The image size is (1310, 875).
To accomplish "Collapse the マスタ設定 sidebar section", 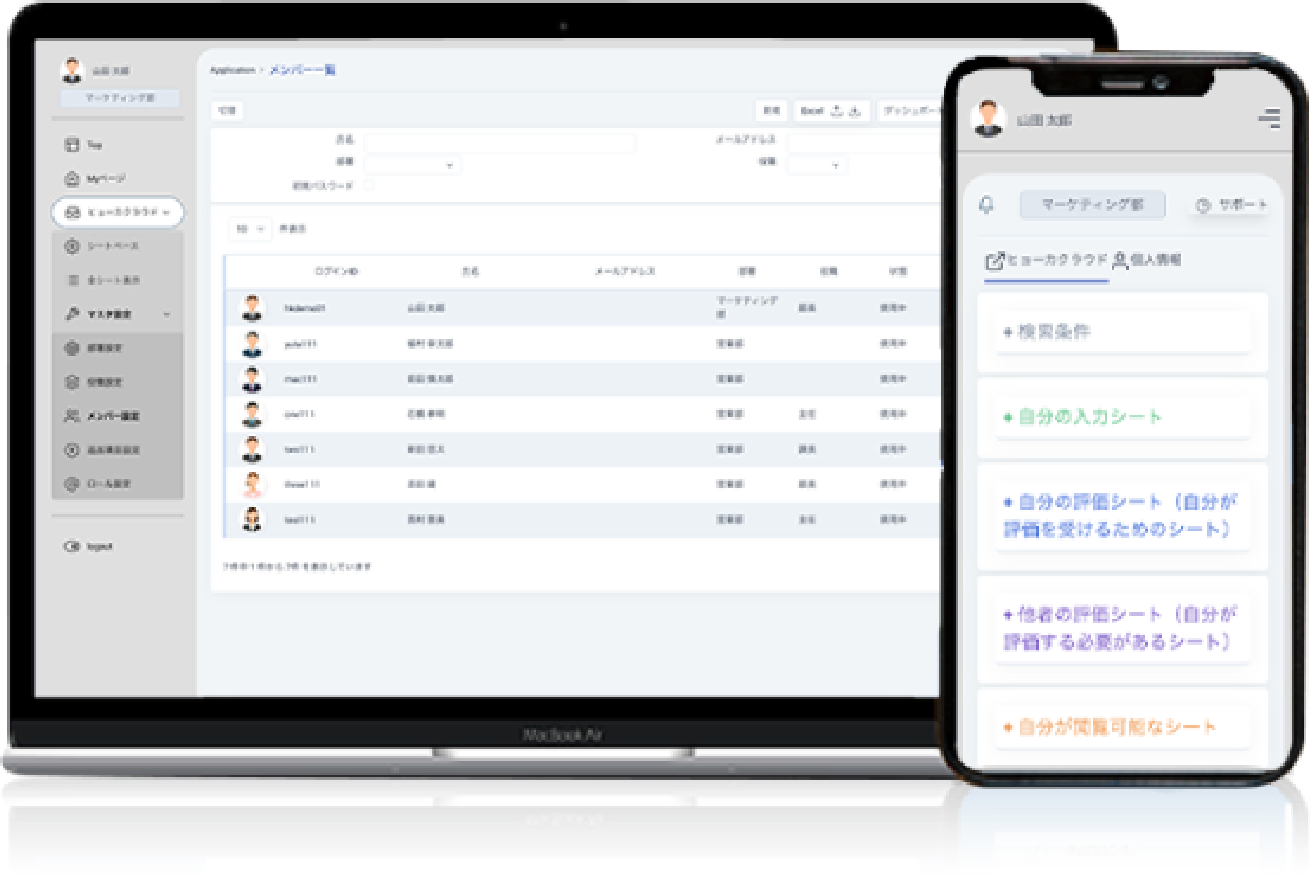I will (166, 314).
